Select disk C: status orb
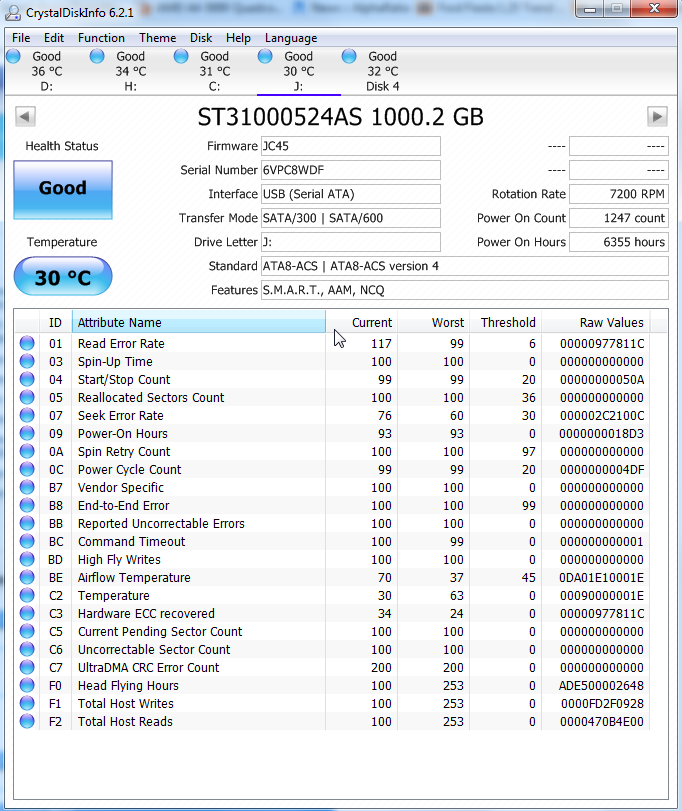 (181, 56)
